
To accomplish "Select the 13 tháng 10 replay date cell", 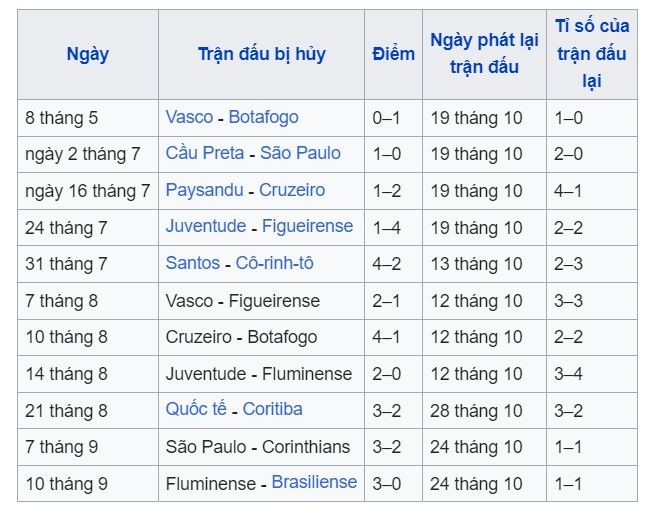I will (477, 264).
